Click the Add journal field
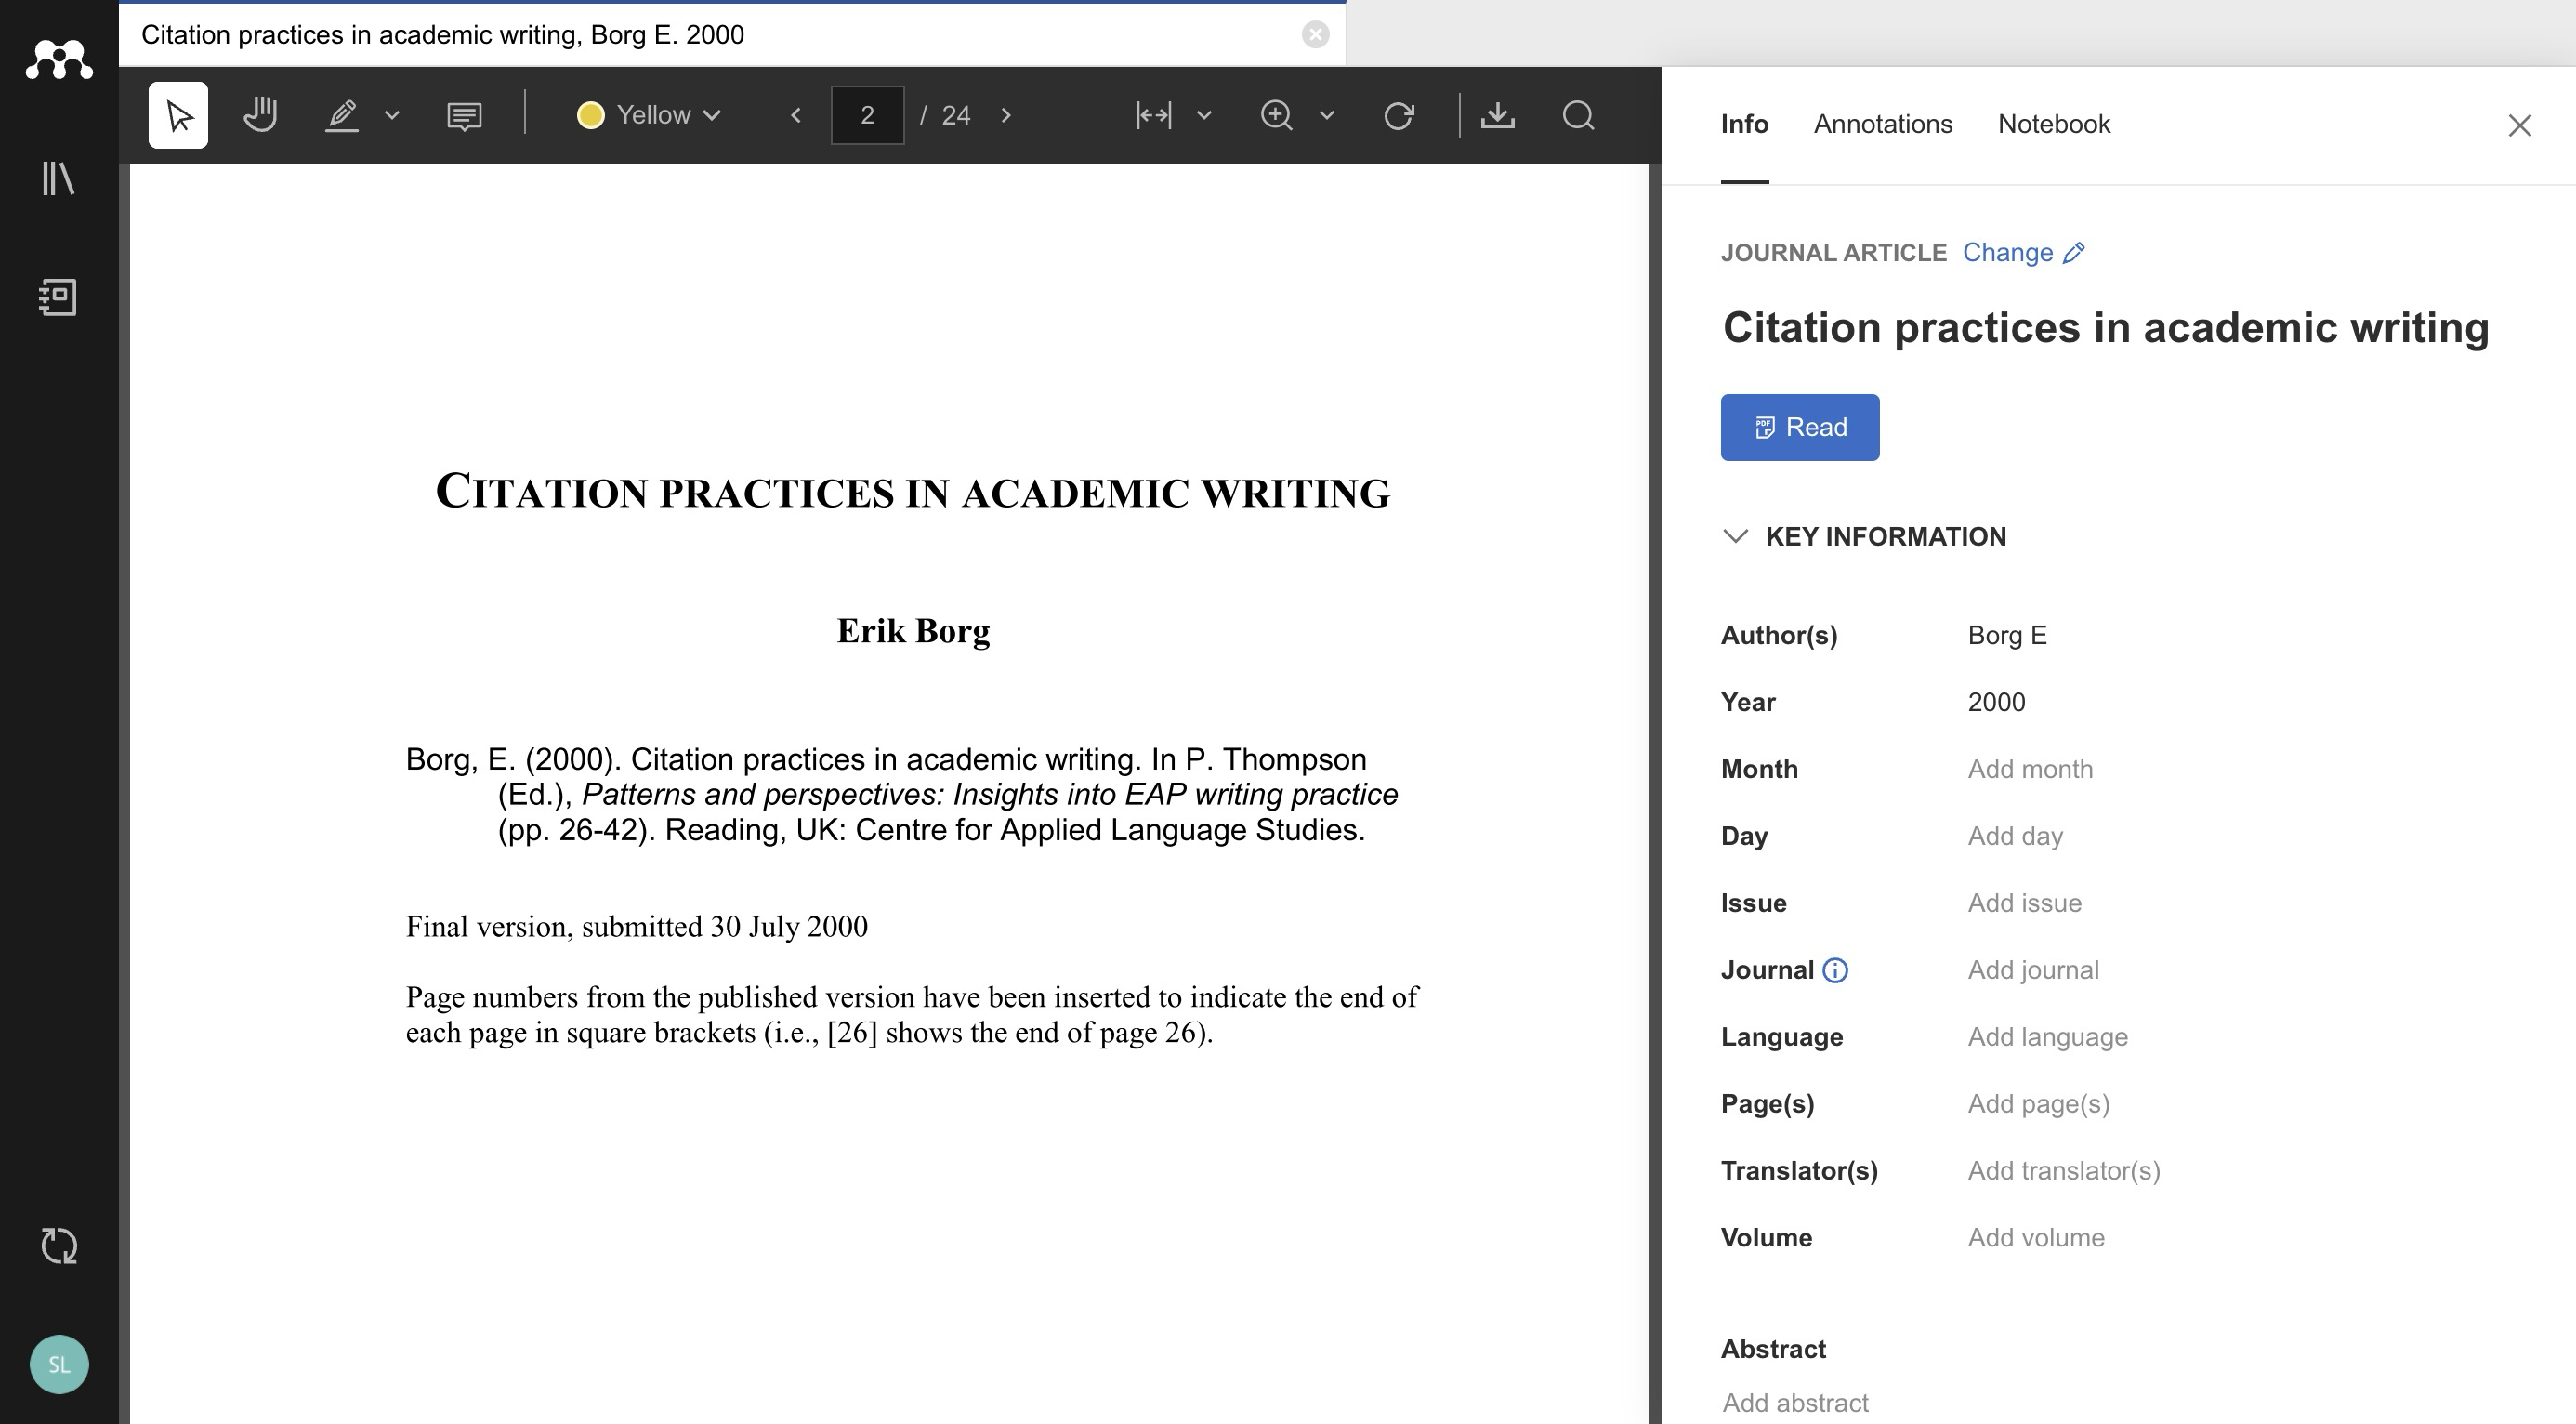Viewport: 2576px width, 1424px height. [x=2032, y=970]
